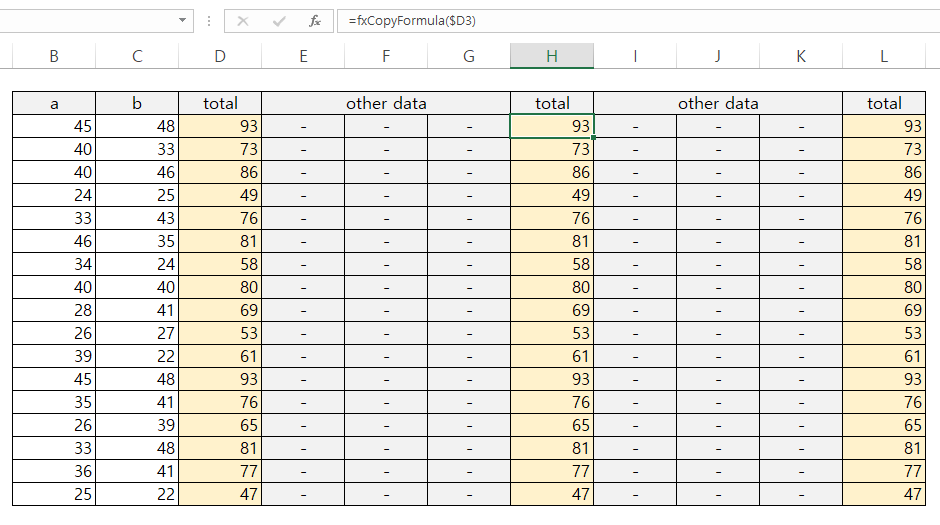Click cell 24 in column B, row with 25
940x525 pixels.
coord(54,195)
